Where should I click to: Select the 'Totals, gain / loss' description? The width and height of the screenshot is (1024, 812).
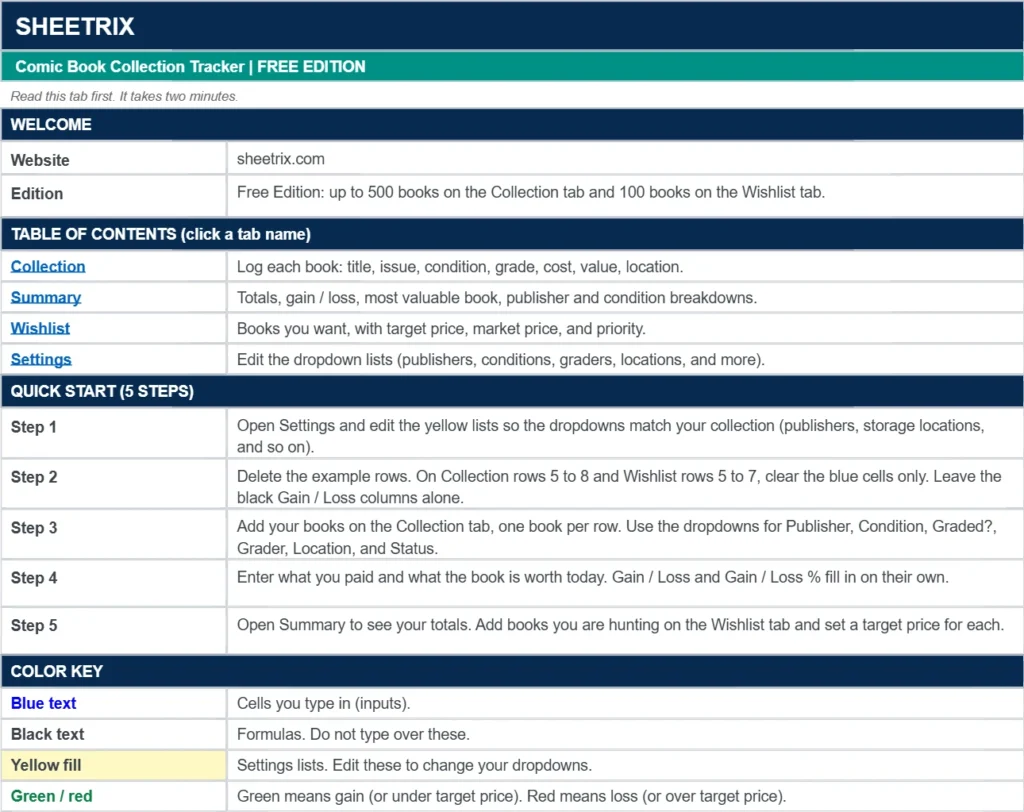625,298
